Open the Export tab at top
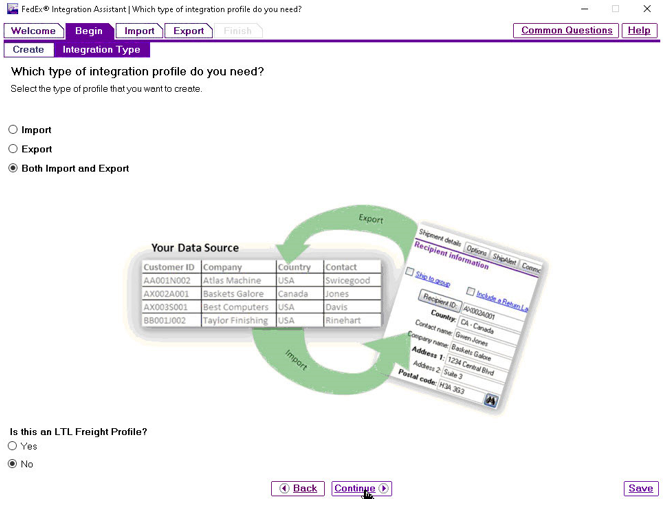This screenshot has width=667, height=506. 188,31
